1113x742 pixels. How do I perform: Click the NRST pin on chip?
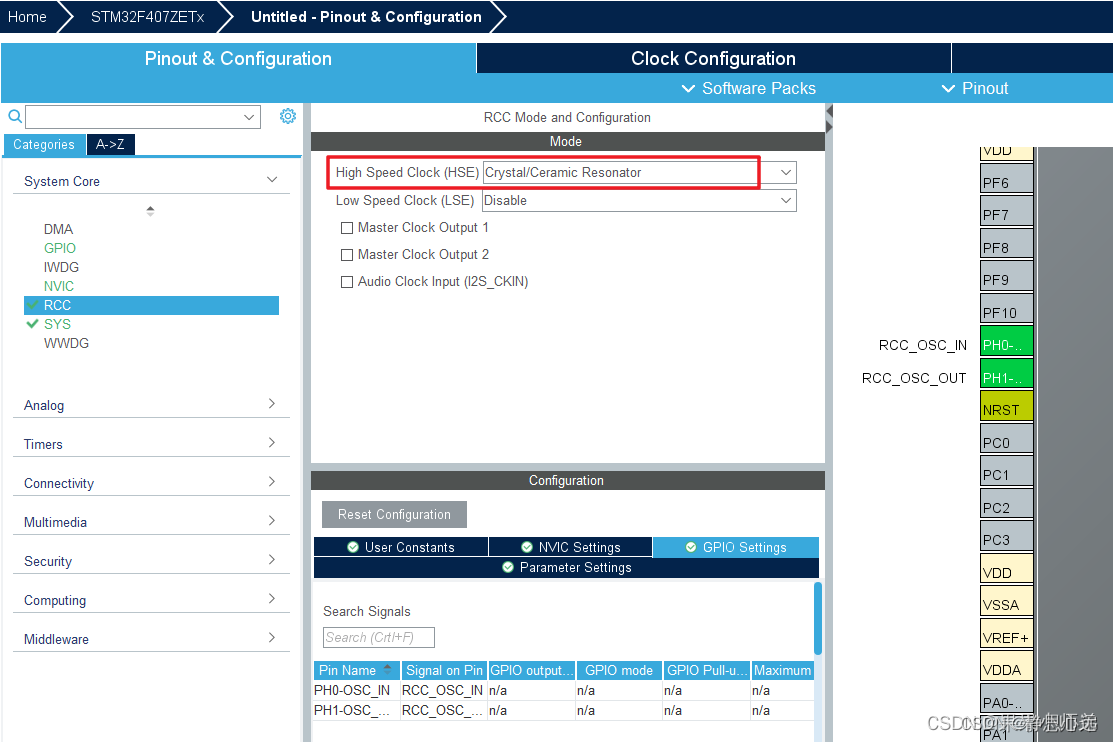(1007, 406)
